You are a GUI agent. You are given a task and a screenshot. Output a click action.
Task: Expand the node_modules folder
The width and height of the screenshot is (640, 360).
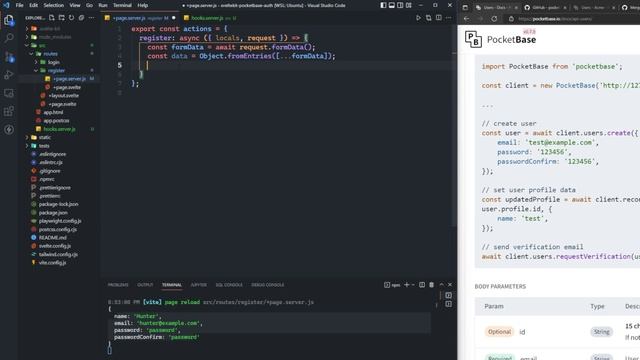[x=27, y=37]
